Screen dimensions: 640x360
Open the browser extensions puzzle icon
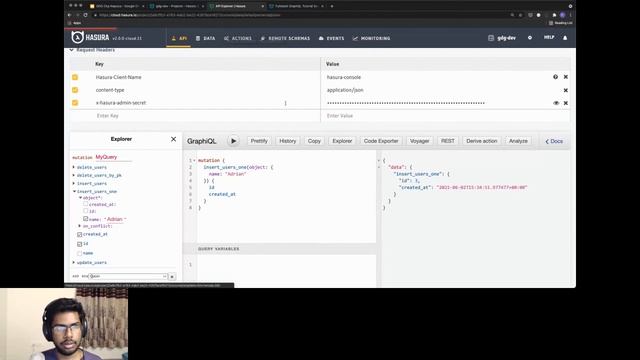click(x=554, y=15)
